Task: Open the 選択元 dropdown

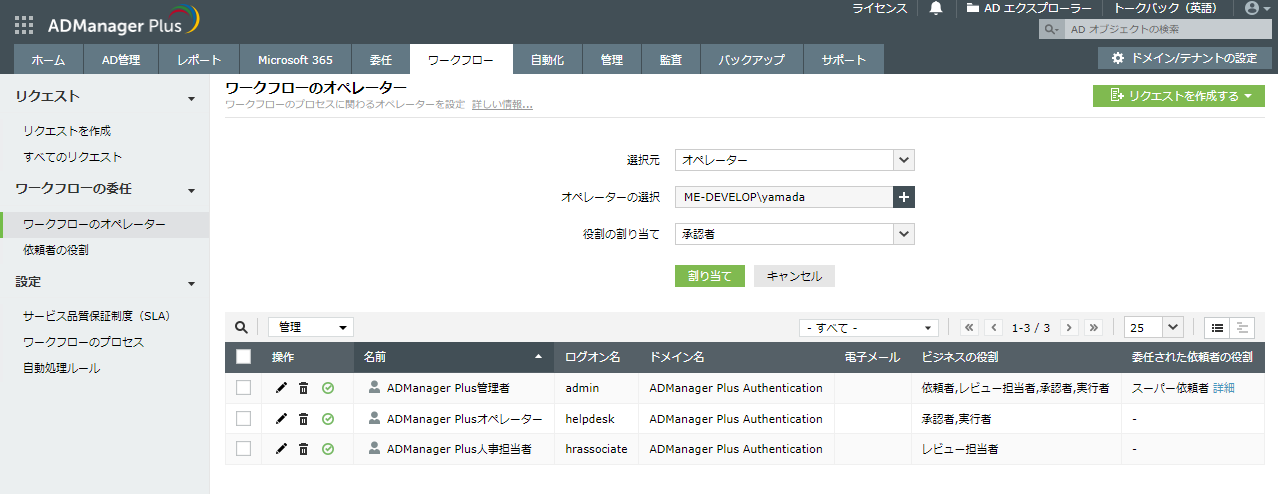Action: tap(794, 160)
